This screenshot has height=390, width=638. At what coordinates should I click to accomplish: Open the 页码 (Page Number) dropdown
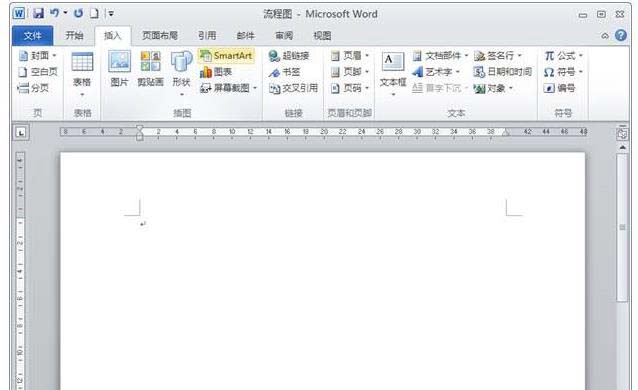point(350,88)
